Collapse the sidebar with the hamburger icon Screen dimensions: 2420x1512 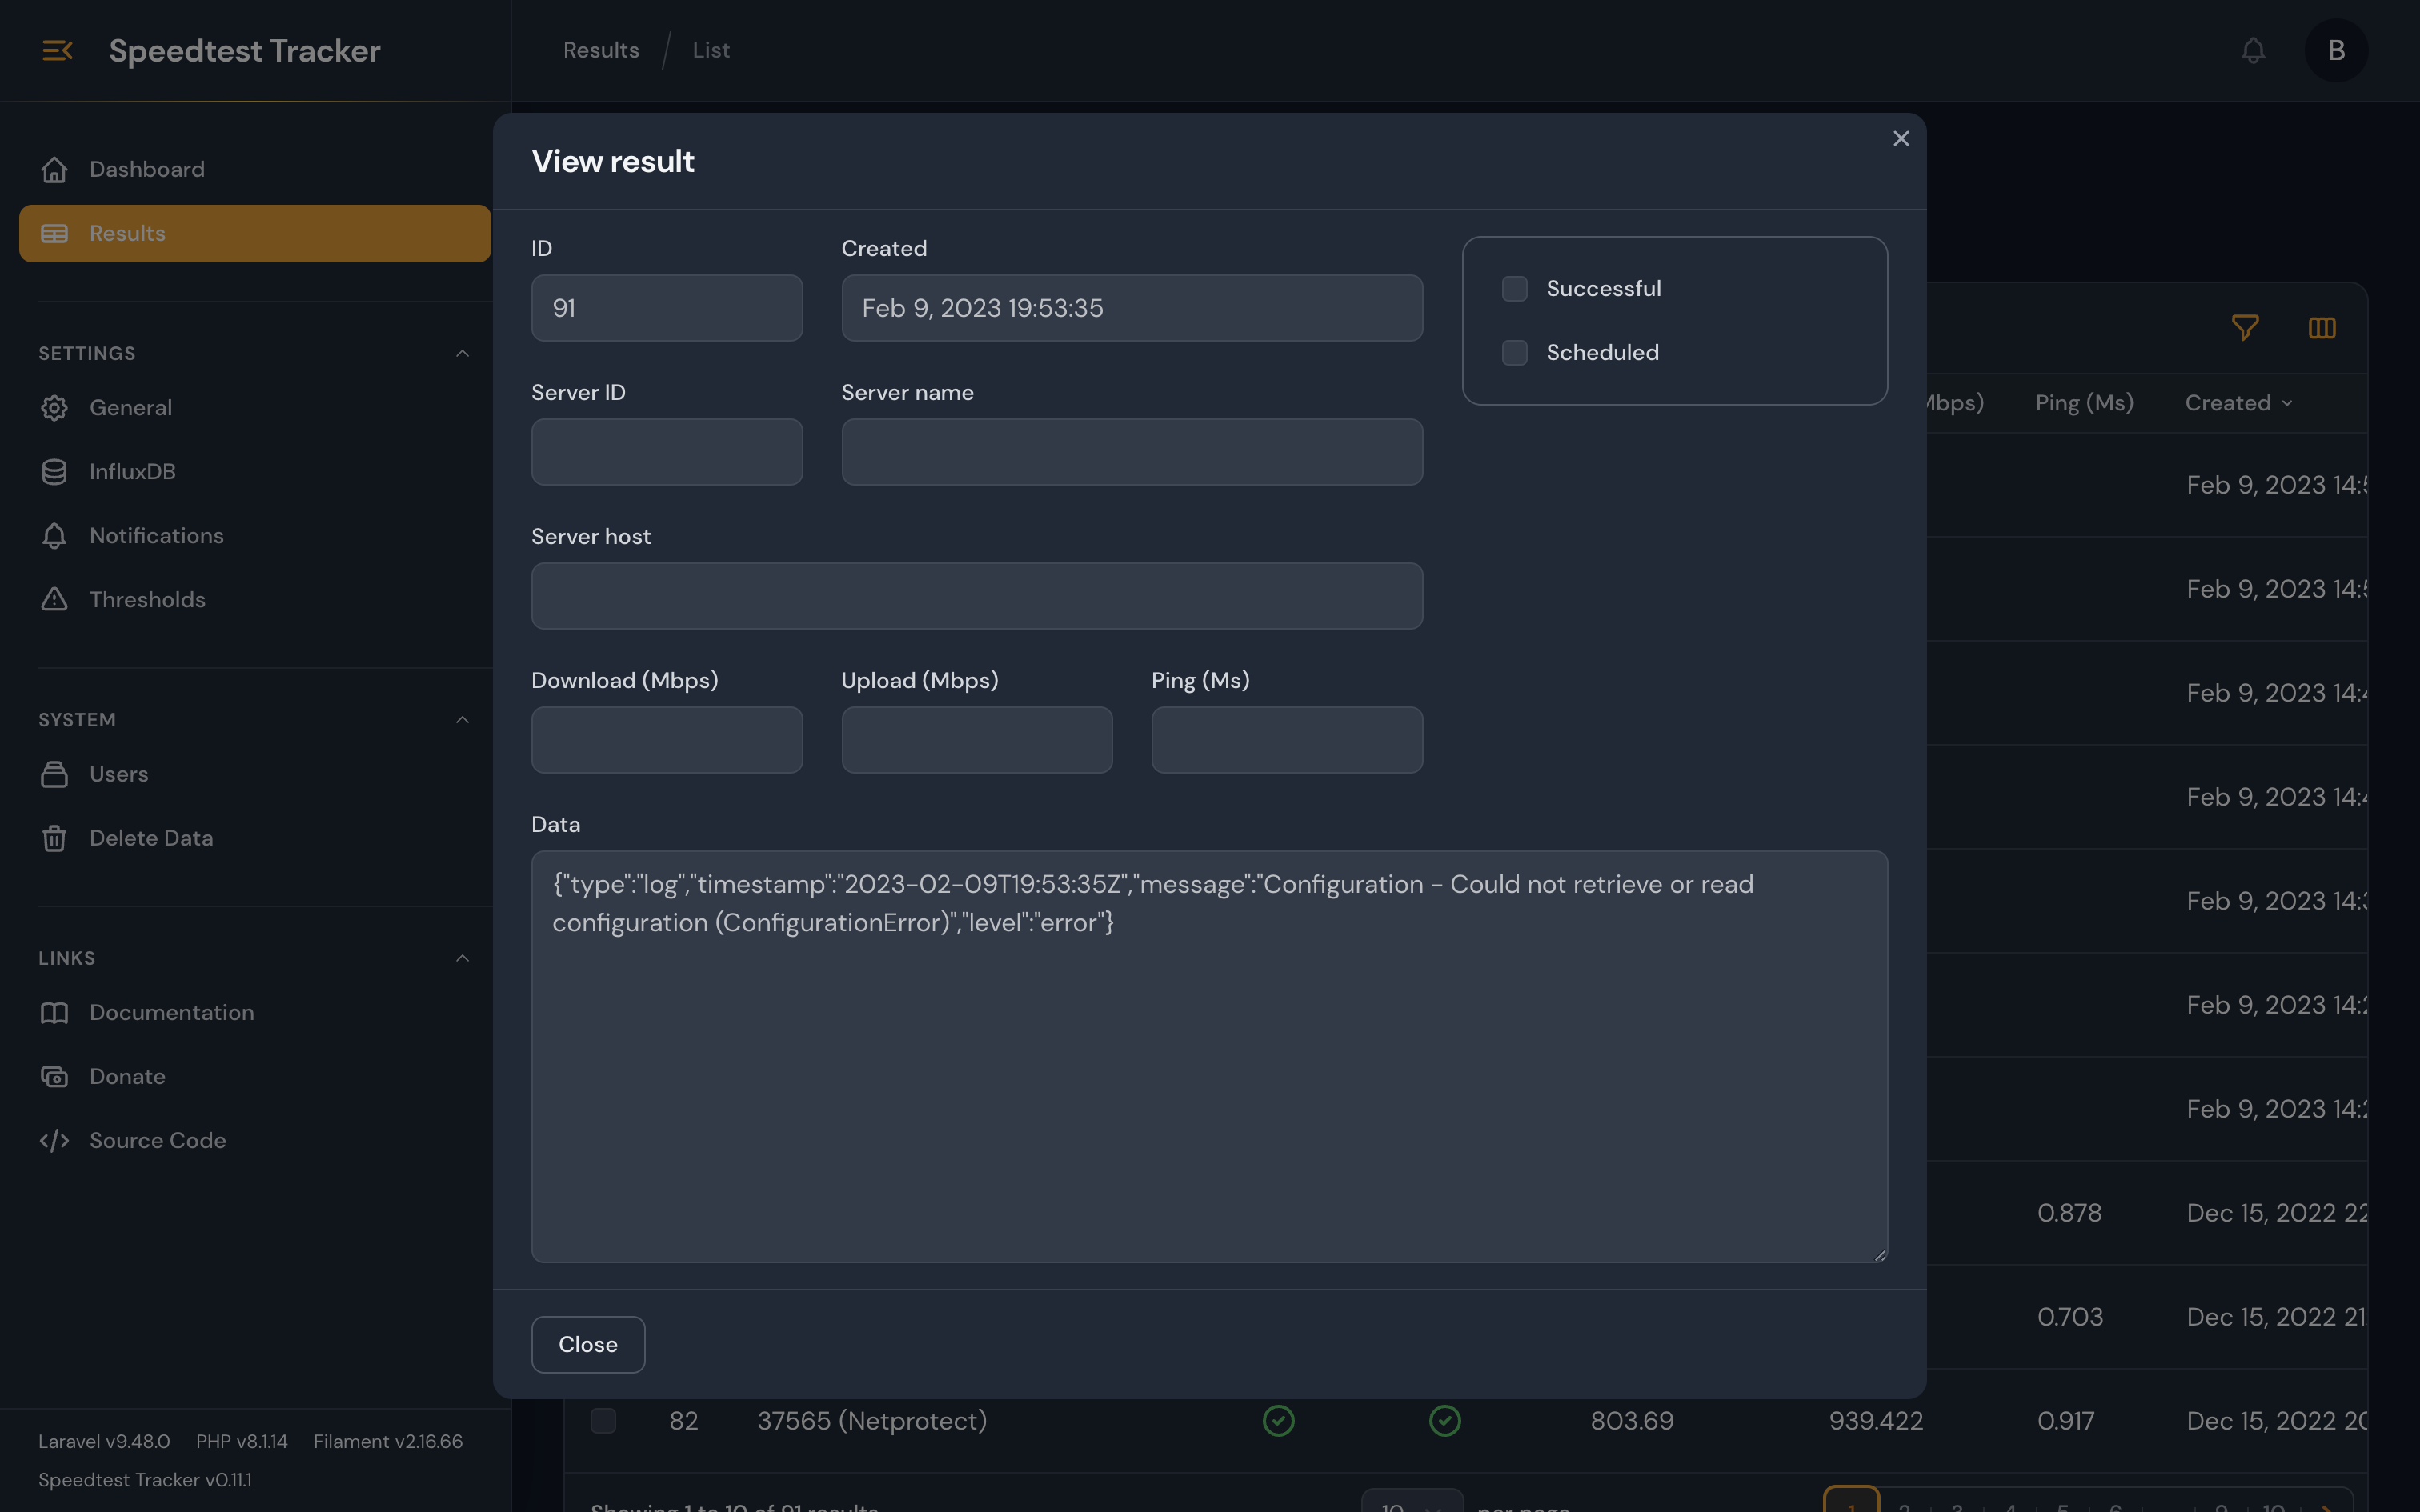tap(57, 50)
